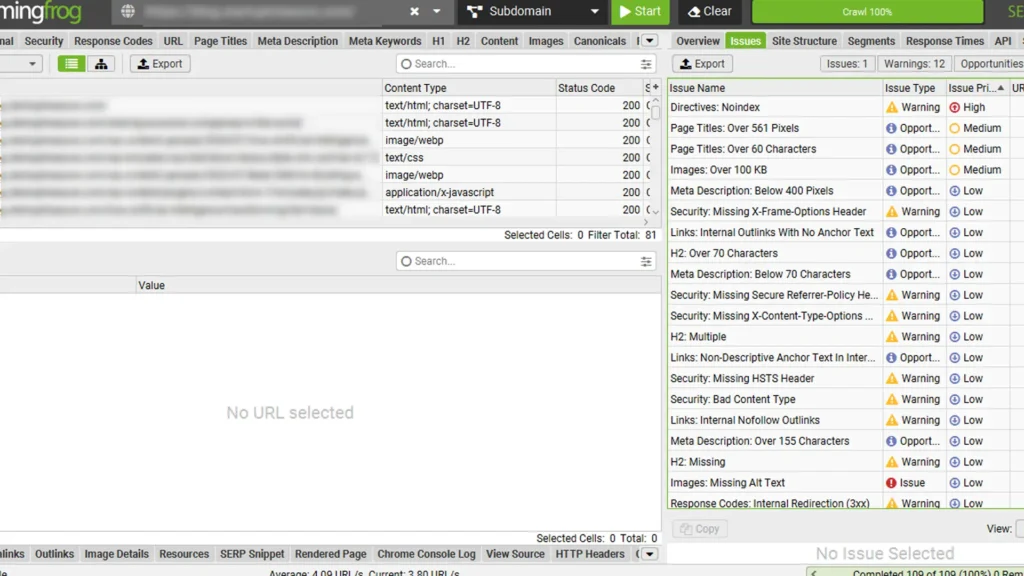Toggle the Opportunities filter
The image size is (1024, 576).
click(990, 64)
